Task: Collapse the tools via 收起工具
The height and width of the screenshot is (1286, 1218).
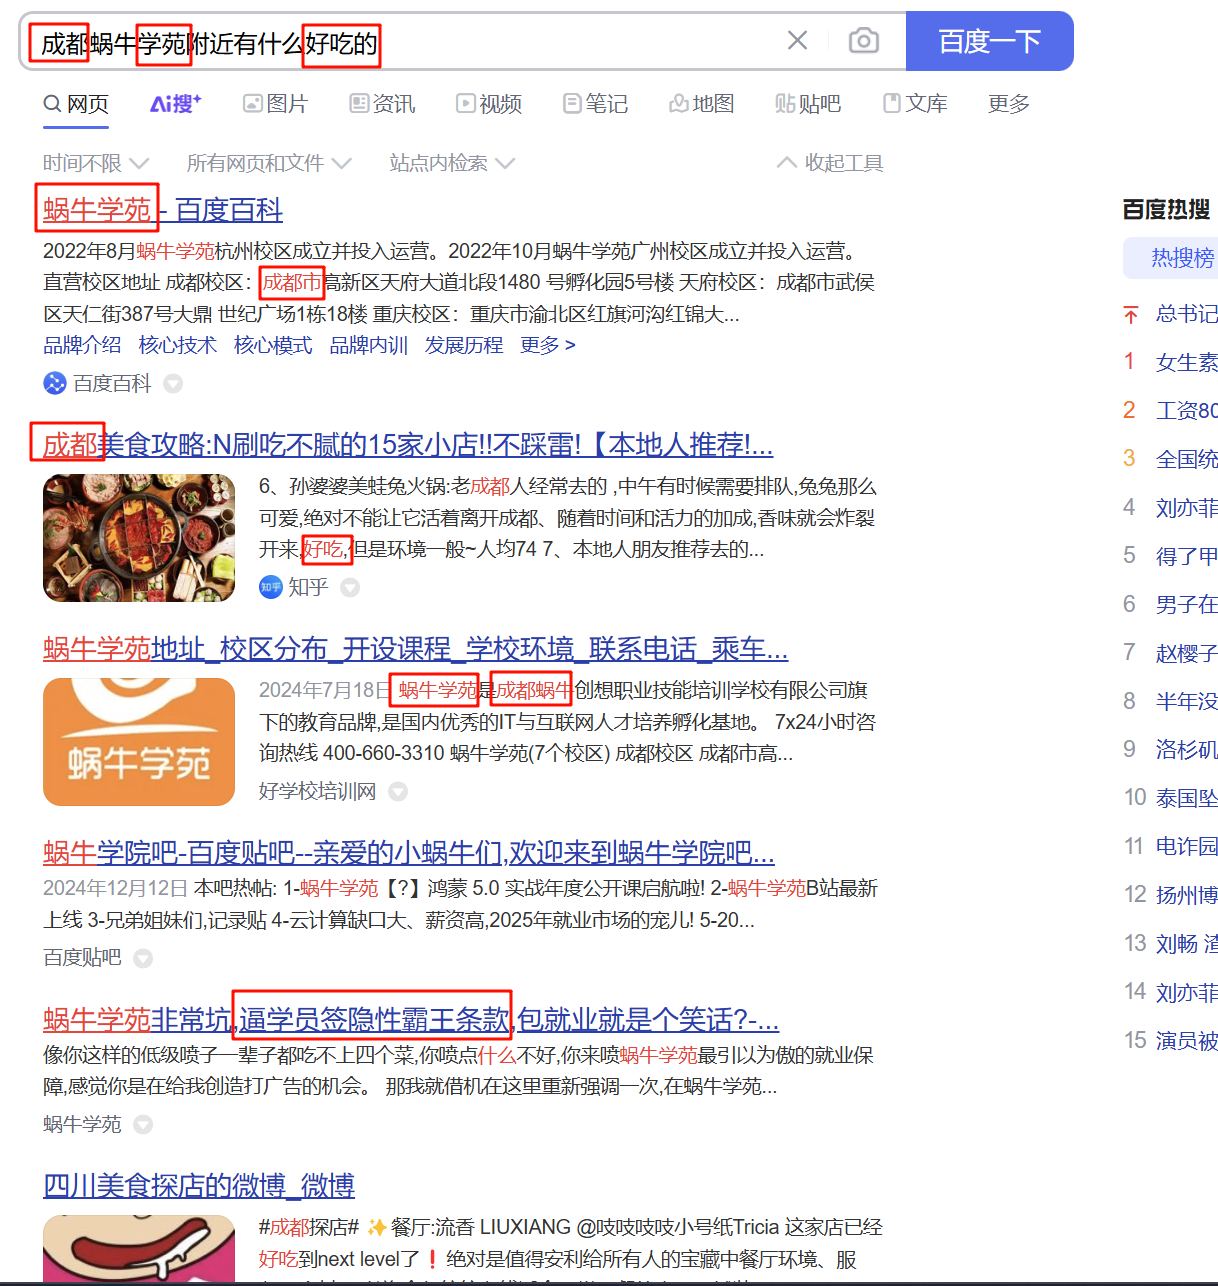Action: 830,163
